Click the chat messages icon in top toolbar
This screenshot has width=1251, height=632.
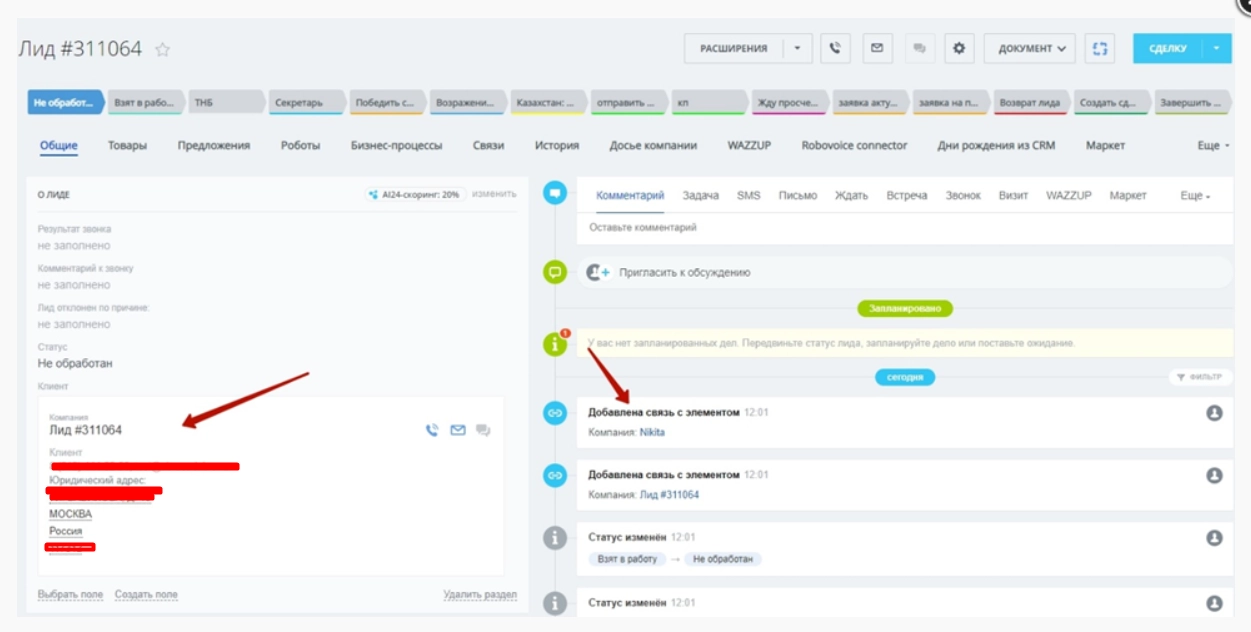[920, 49]
